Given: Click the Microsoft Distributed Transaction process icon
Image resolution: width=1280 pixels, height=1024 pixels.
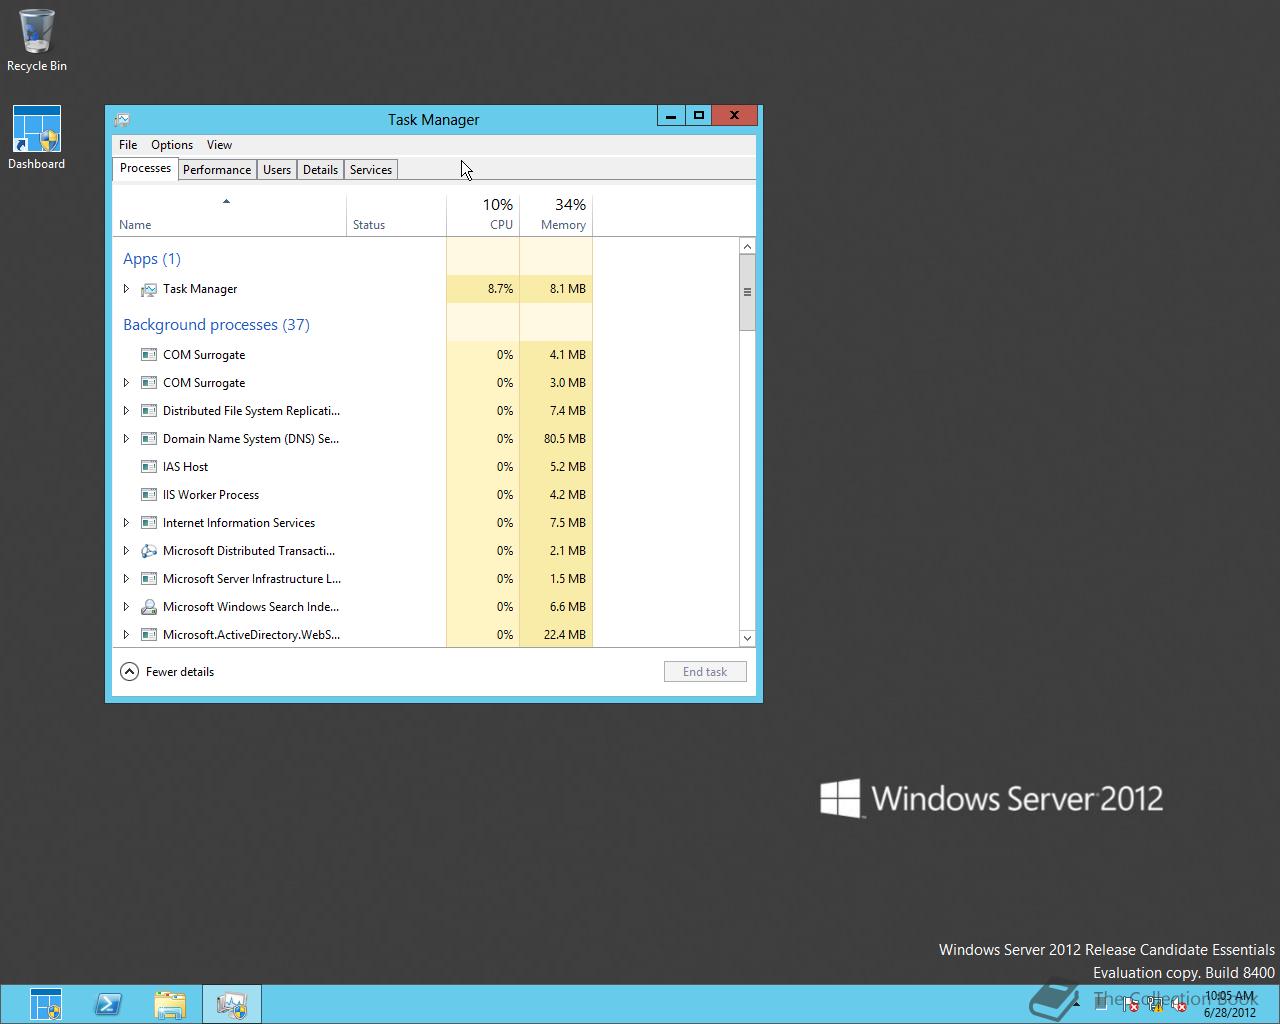Looking at the screenshot, I should coord(149,551).
